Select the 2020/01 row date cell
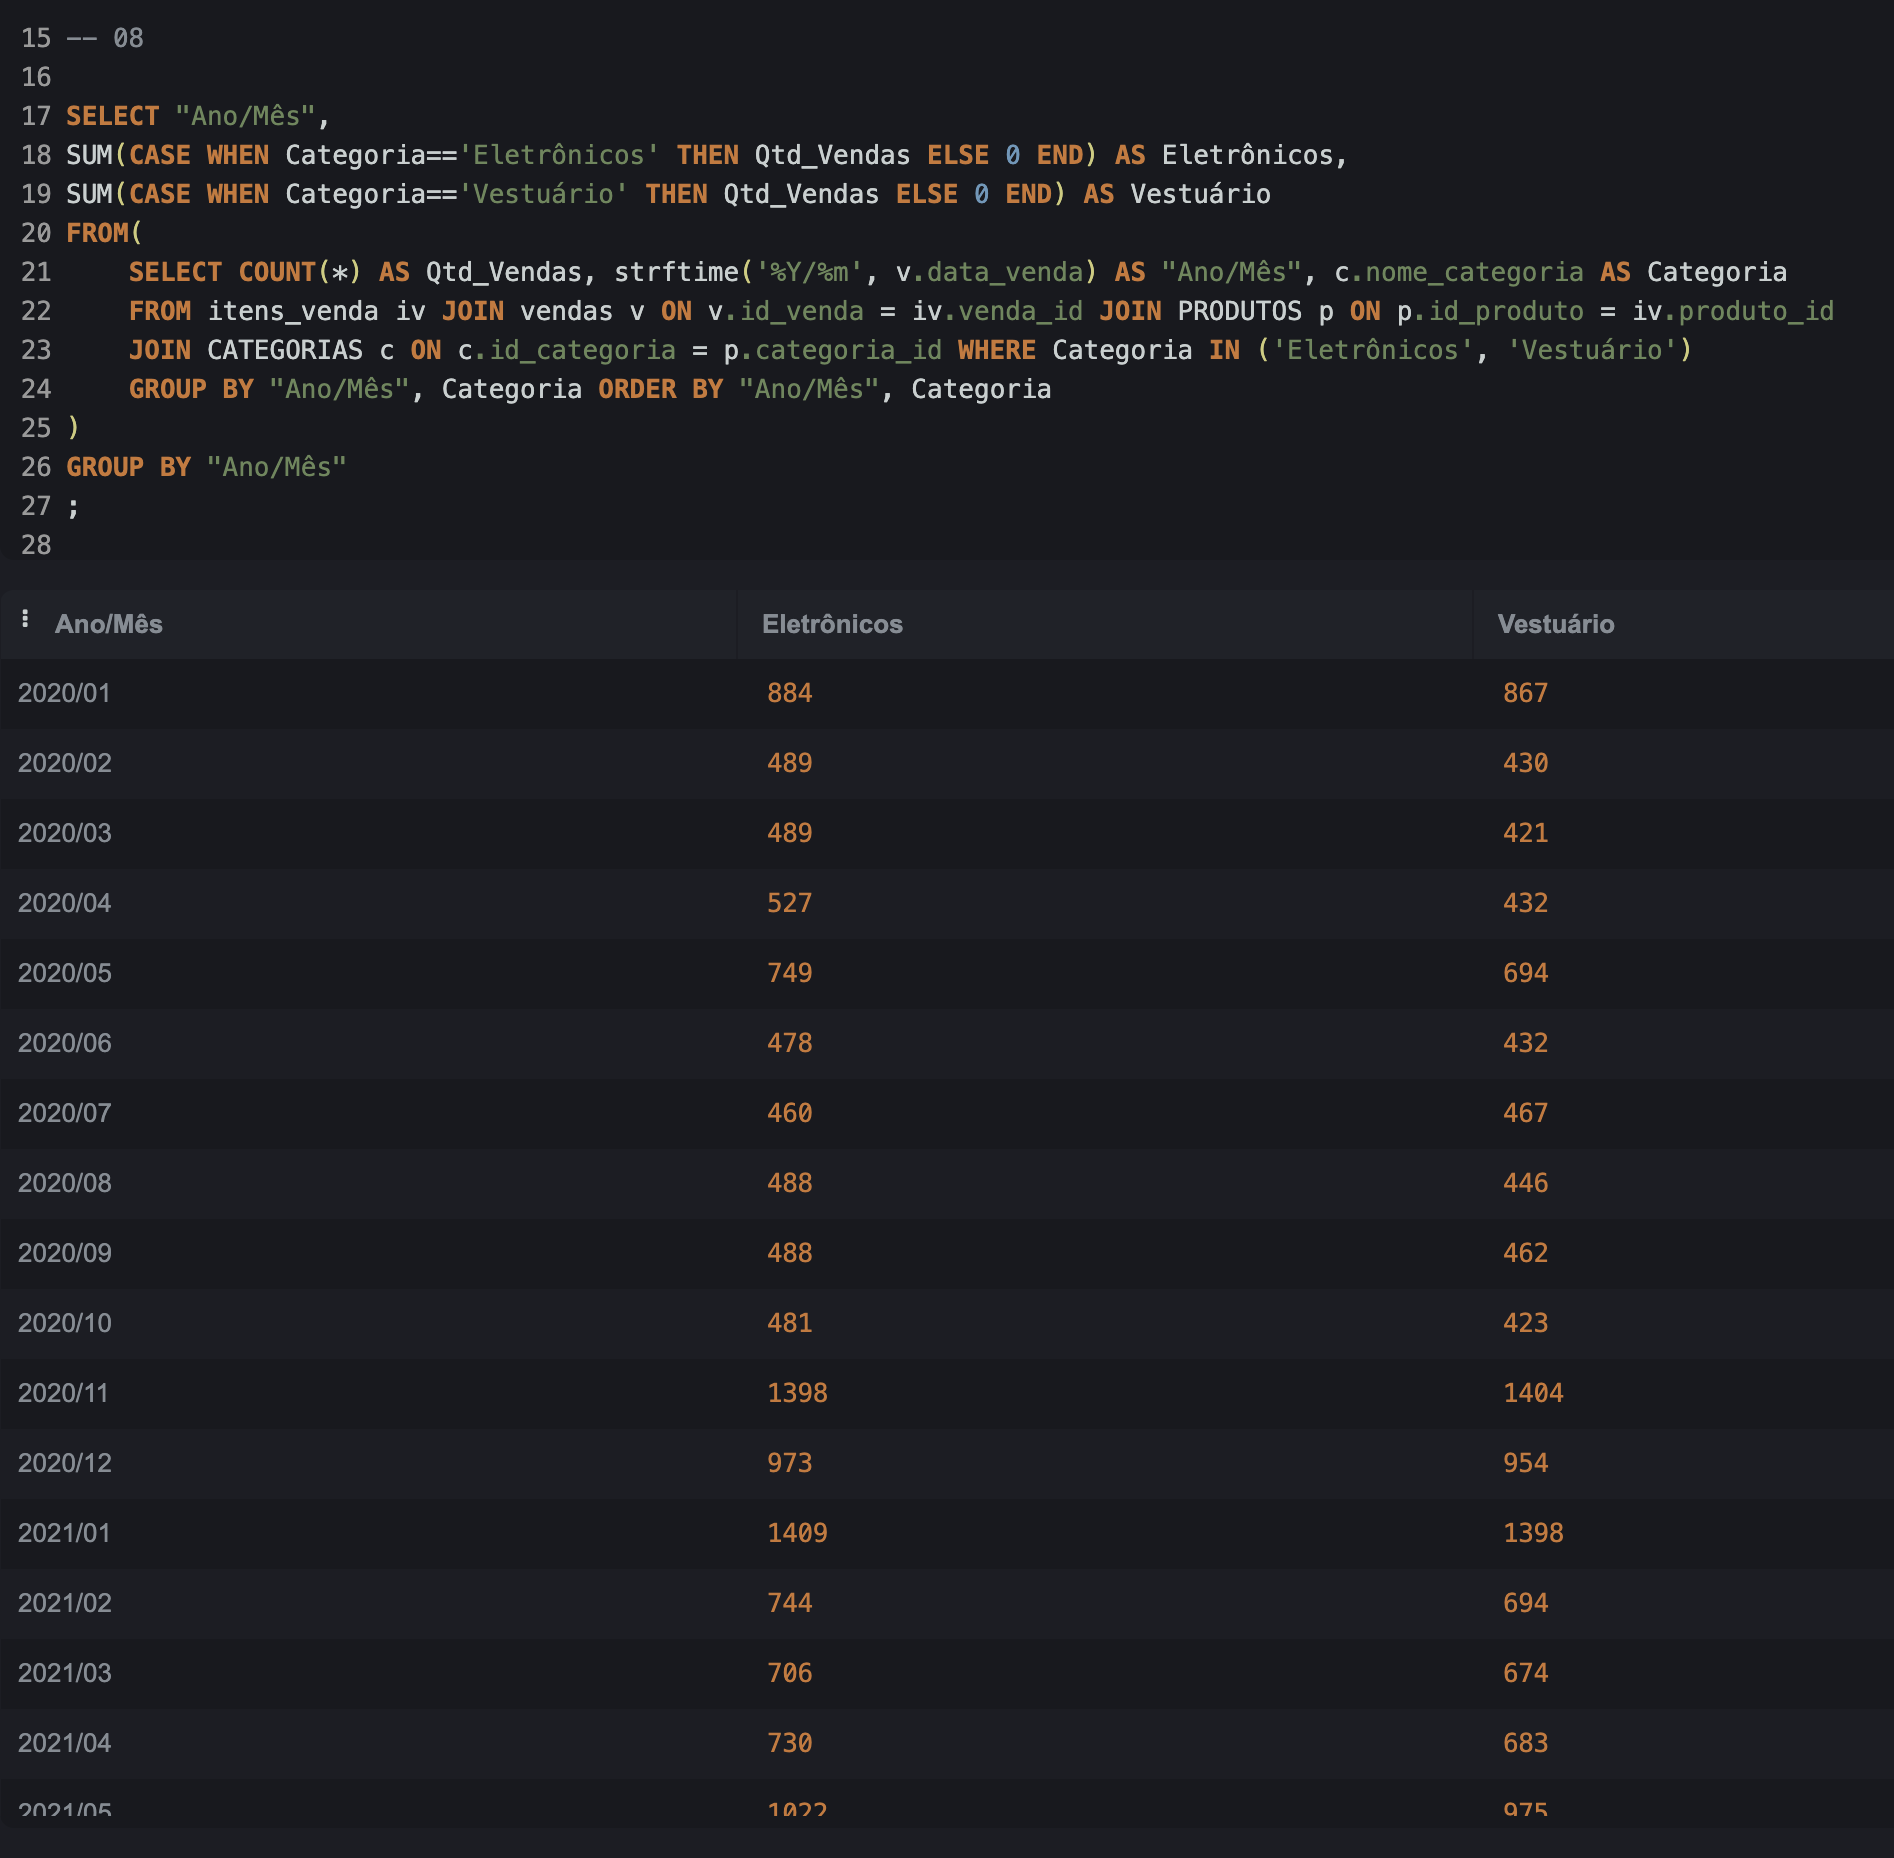 click(x=64, y=693)
